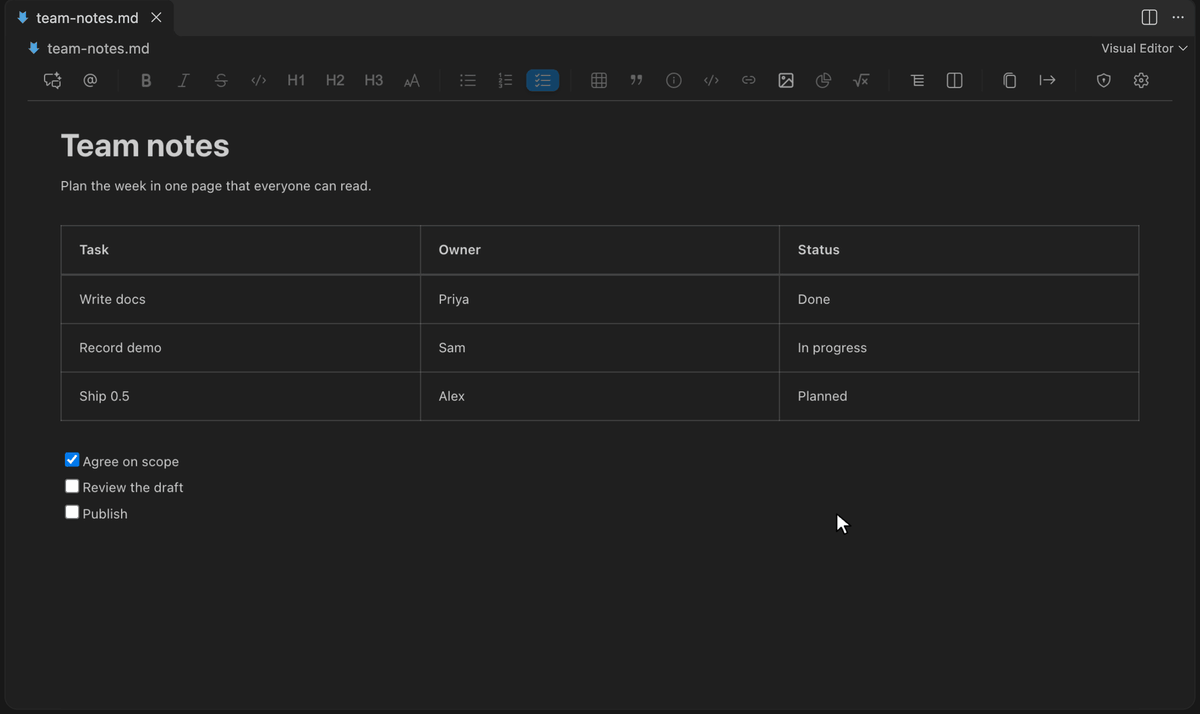Click the Publish text
The image size is (1200, 714).
click(x=105, y=514)
